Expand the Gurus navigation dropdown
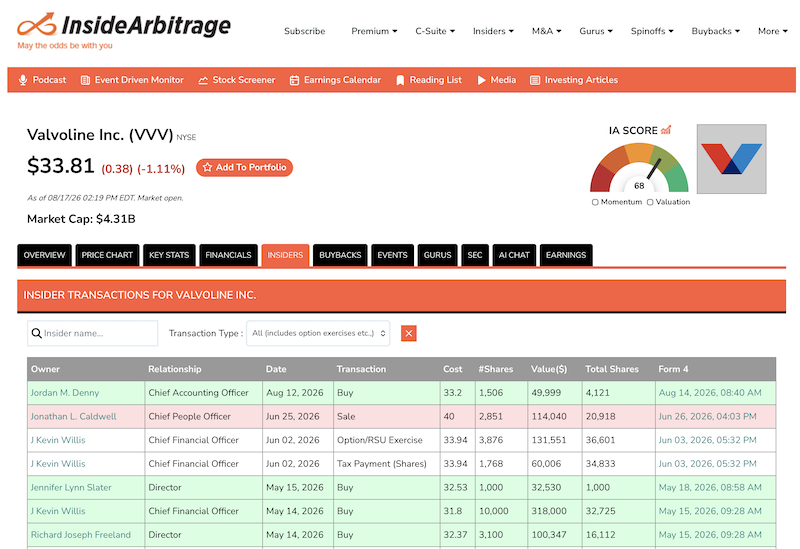Viewport: 800px width, 549px height. tap(596, 31)
